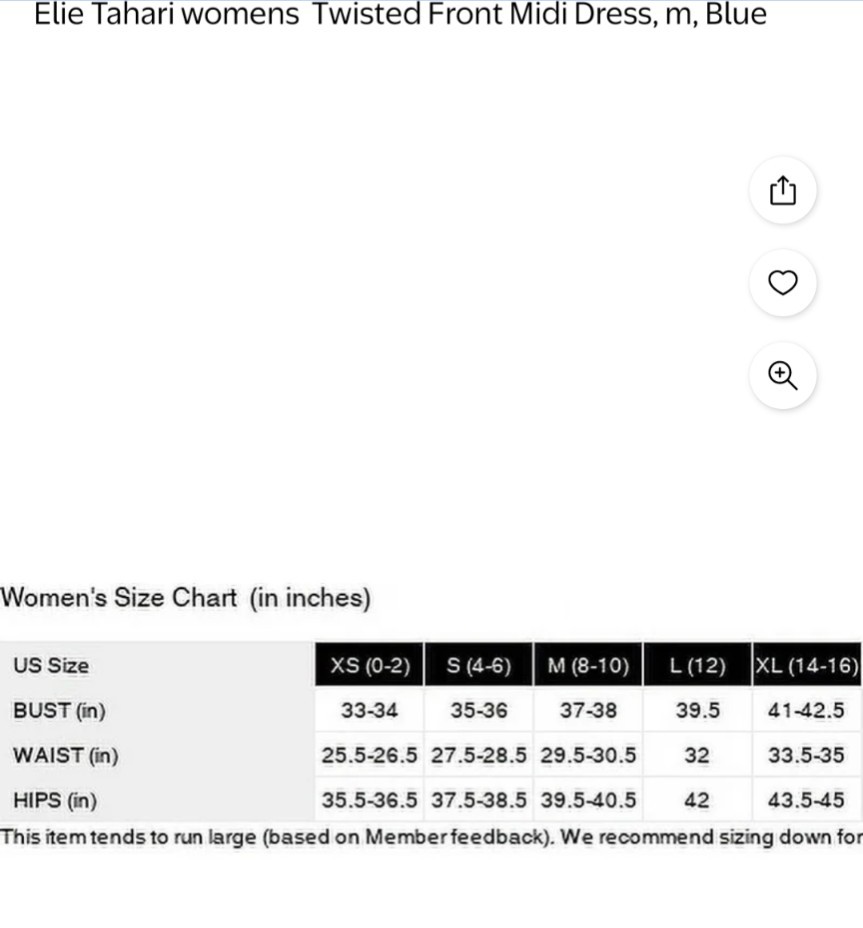Tap the share icon
This screenshot has height=928, width=863.
pos(783,191)
